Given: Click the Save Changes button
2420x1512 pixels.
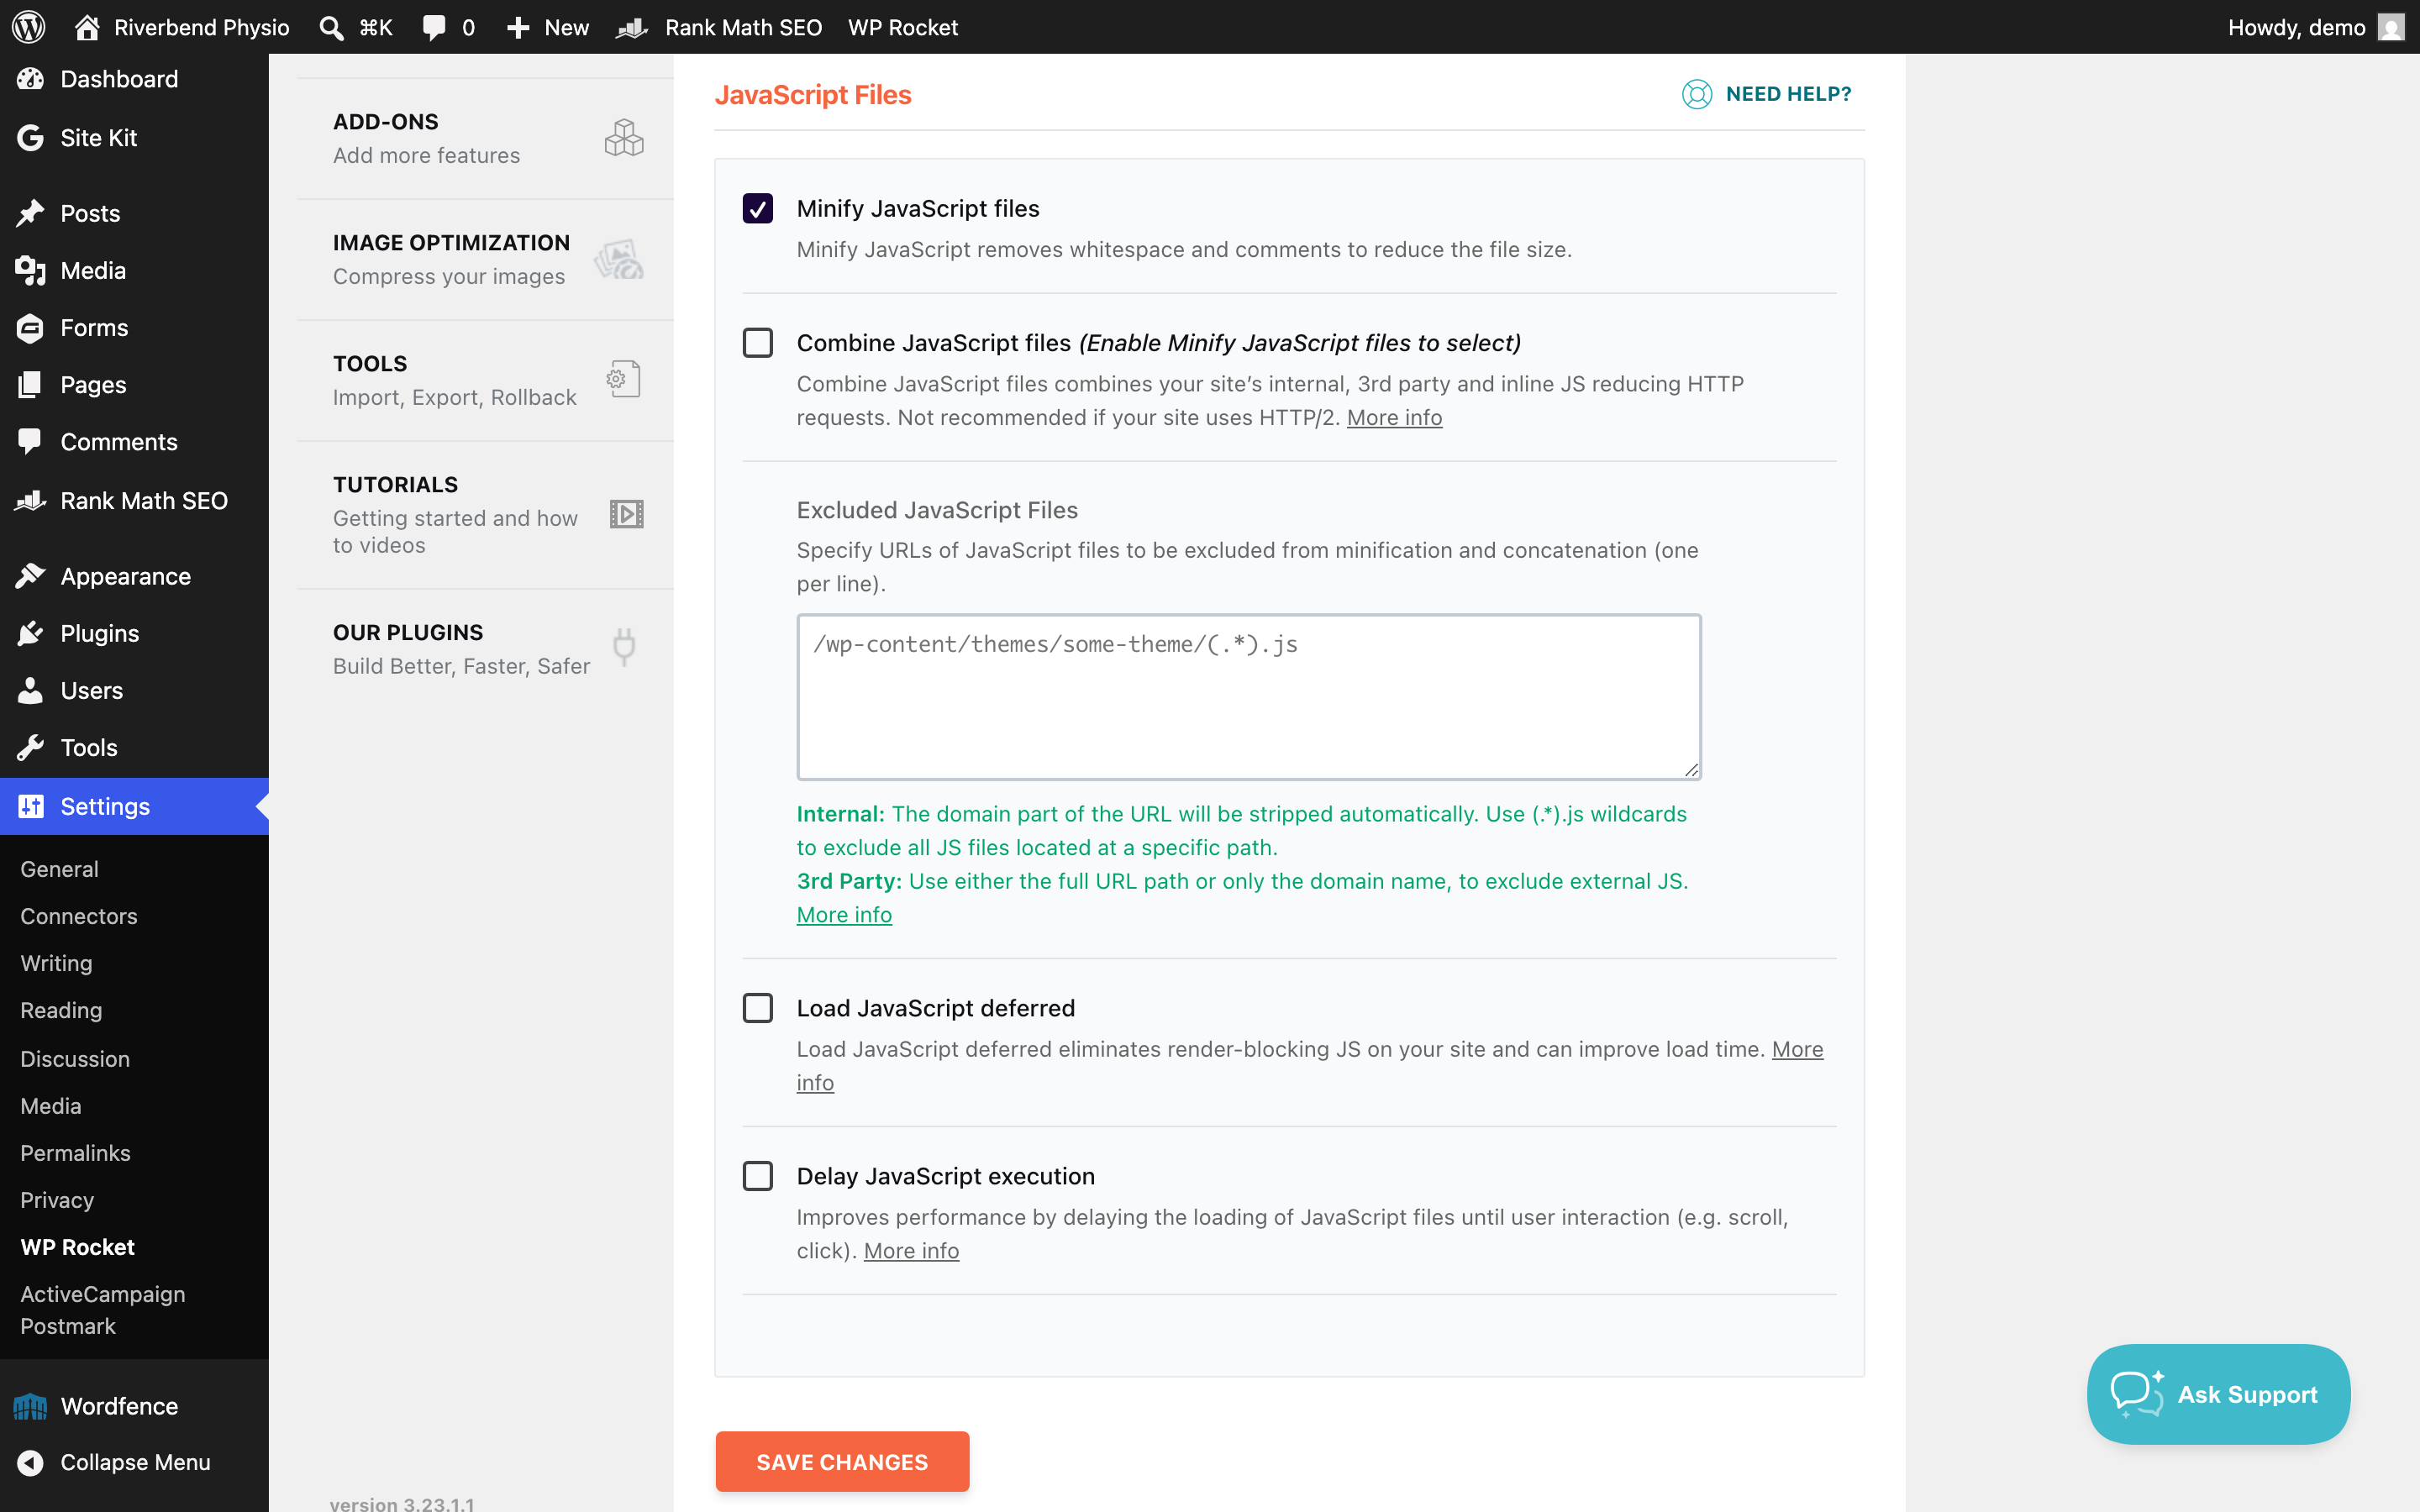Looking at the screenshot, I should [x=842, y=1462].
